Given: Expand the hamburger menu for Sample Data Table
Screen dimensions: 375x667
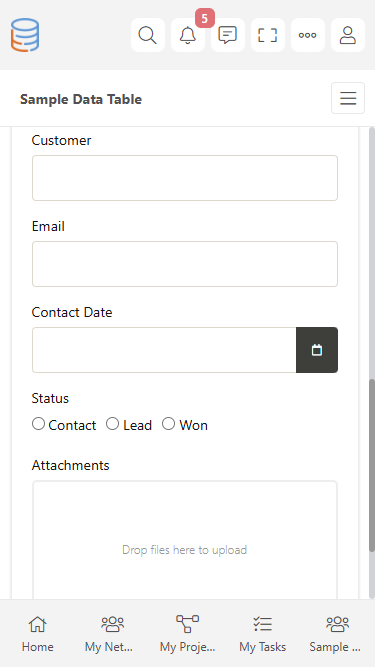Looking at the screenshot, I should click(x=348, y=98).
